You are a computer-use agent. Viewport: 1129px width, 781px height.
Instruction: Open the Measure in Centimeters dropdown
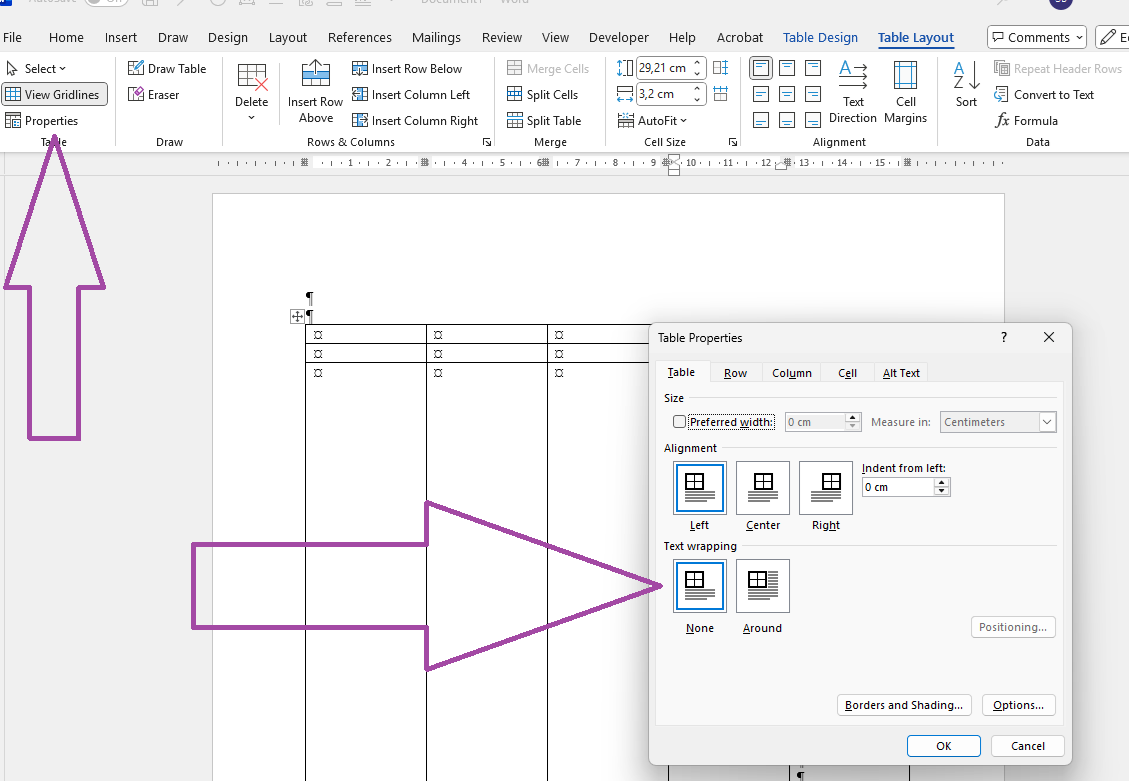(998, 422)
